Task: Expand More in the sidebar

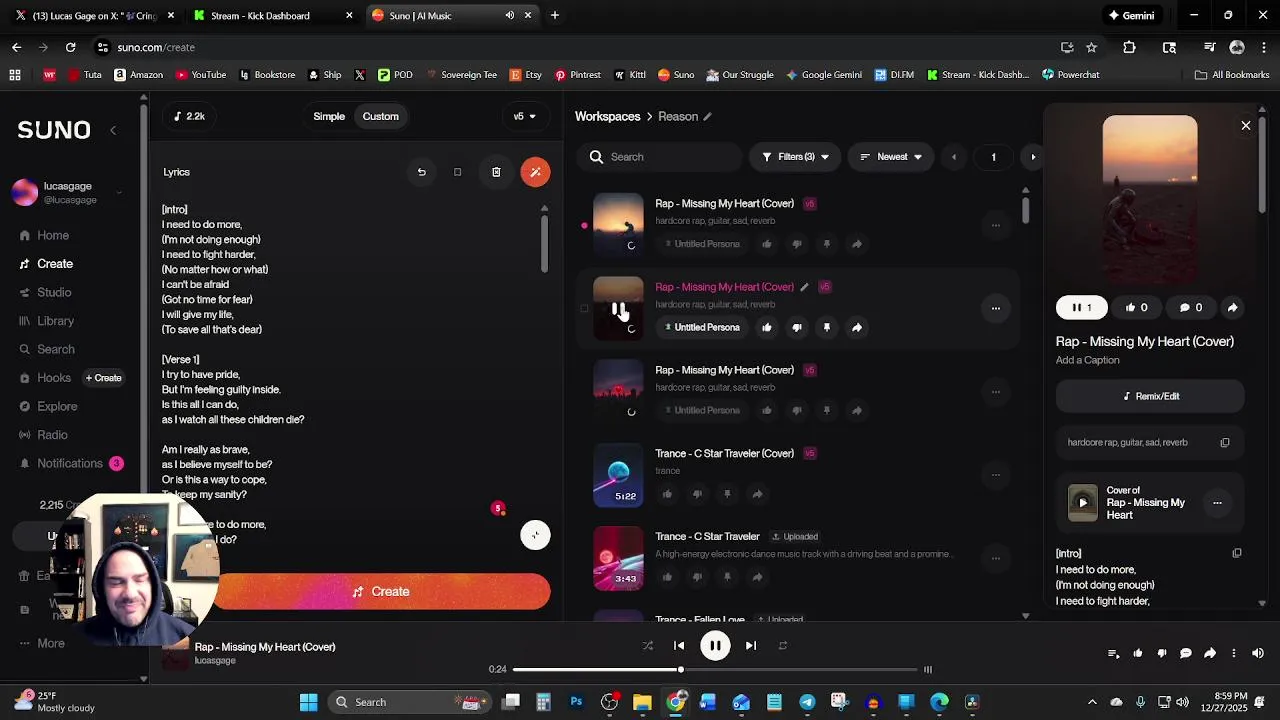Action: pyautogui.click(x=42, y=643)
